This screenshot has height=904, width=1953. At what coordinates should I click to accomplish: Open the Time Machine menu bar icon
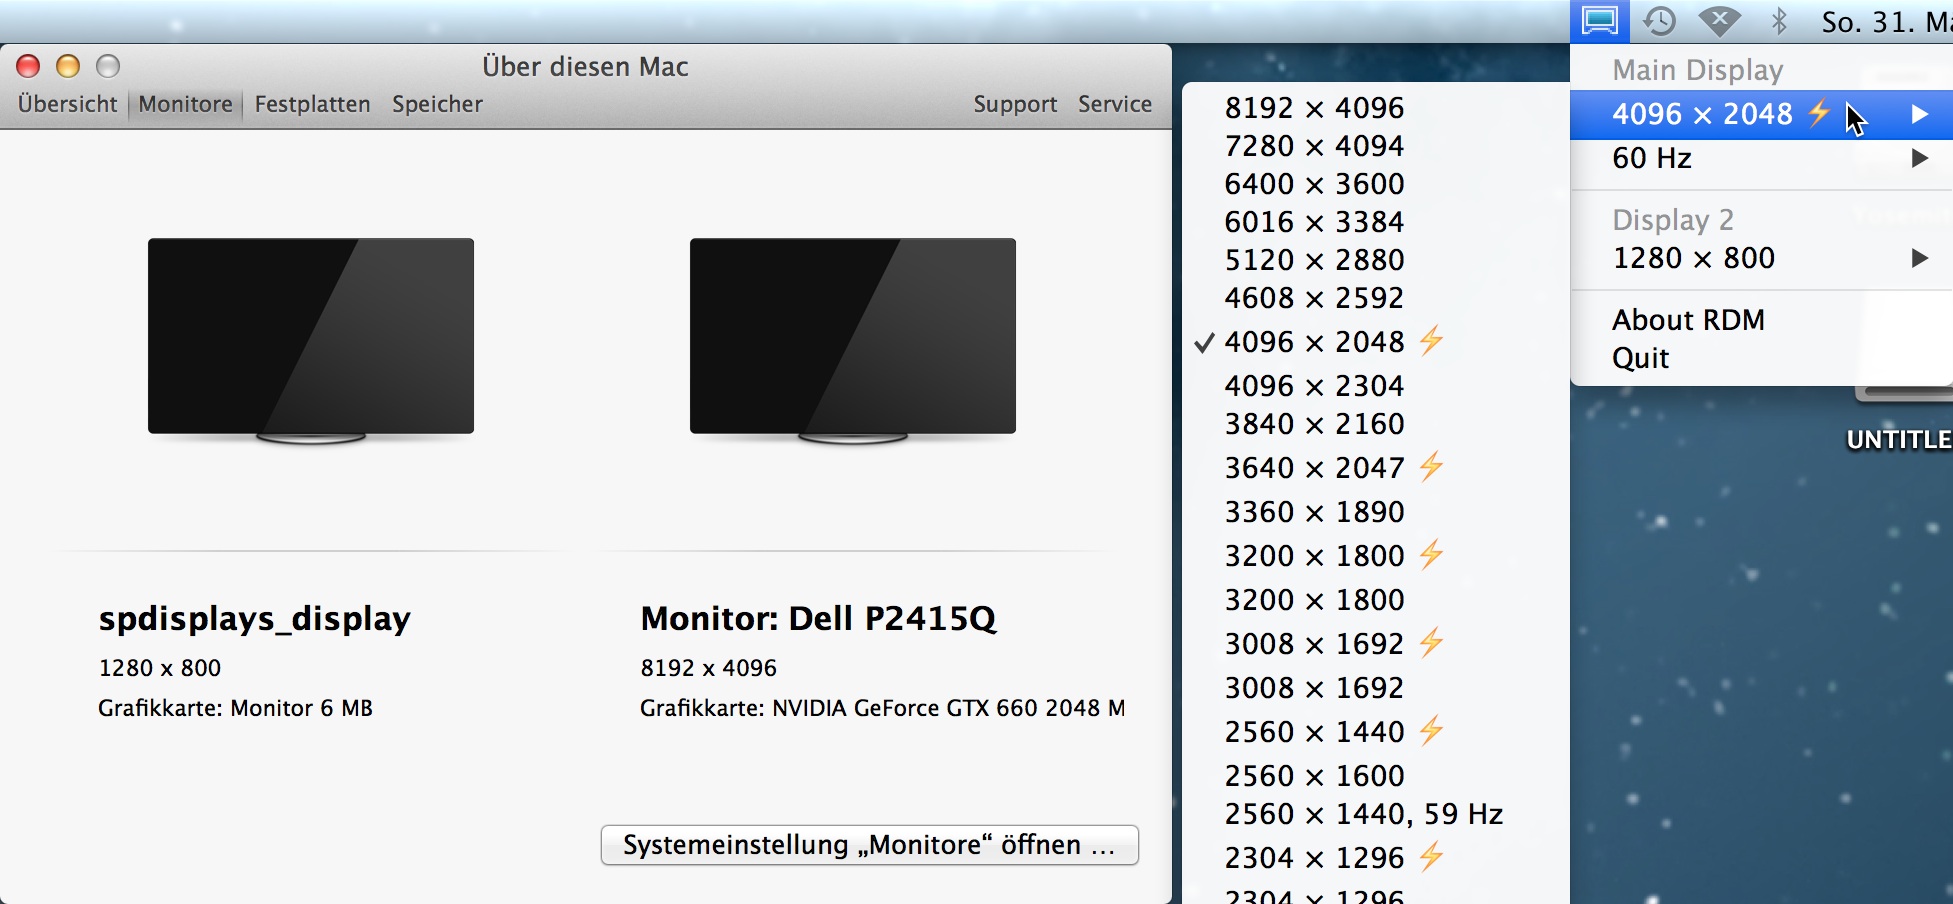(x=1659, y=21)
